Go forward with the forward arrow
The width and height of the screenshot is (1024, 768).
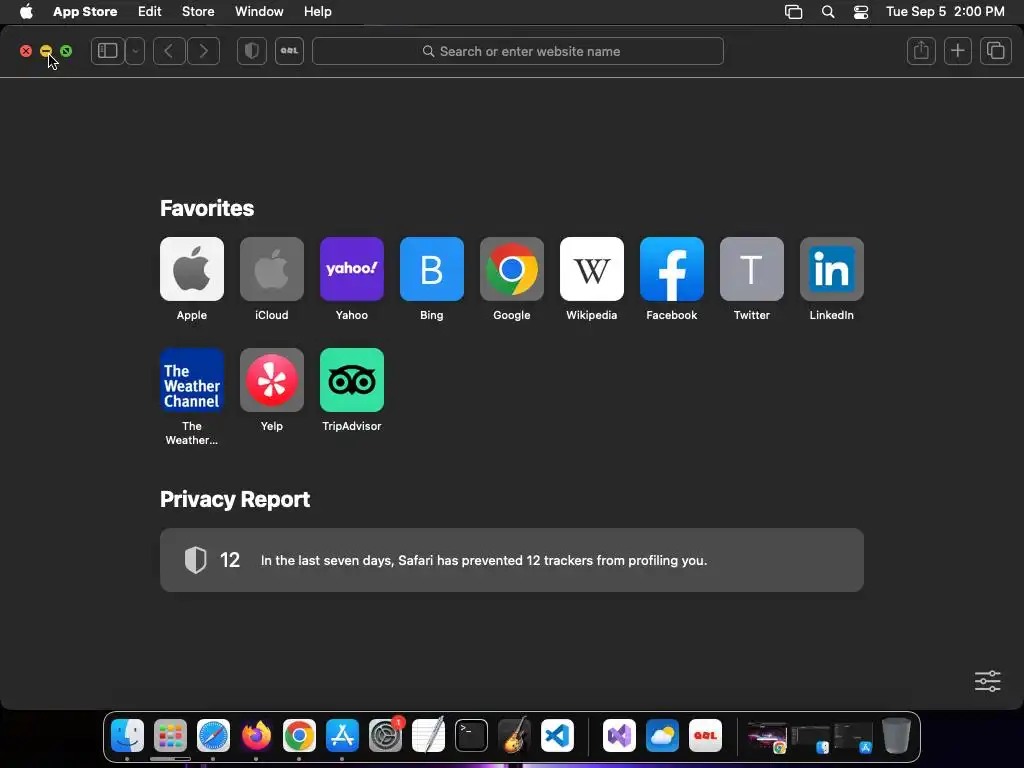coord(203,51)
